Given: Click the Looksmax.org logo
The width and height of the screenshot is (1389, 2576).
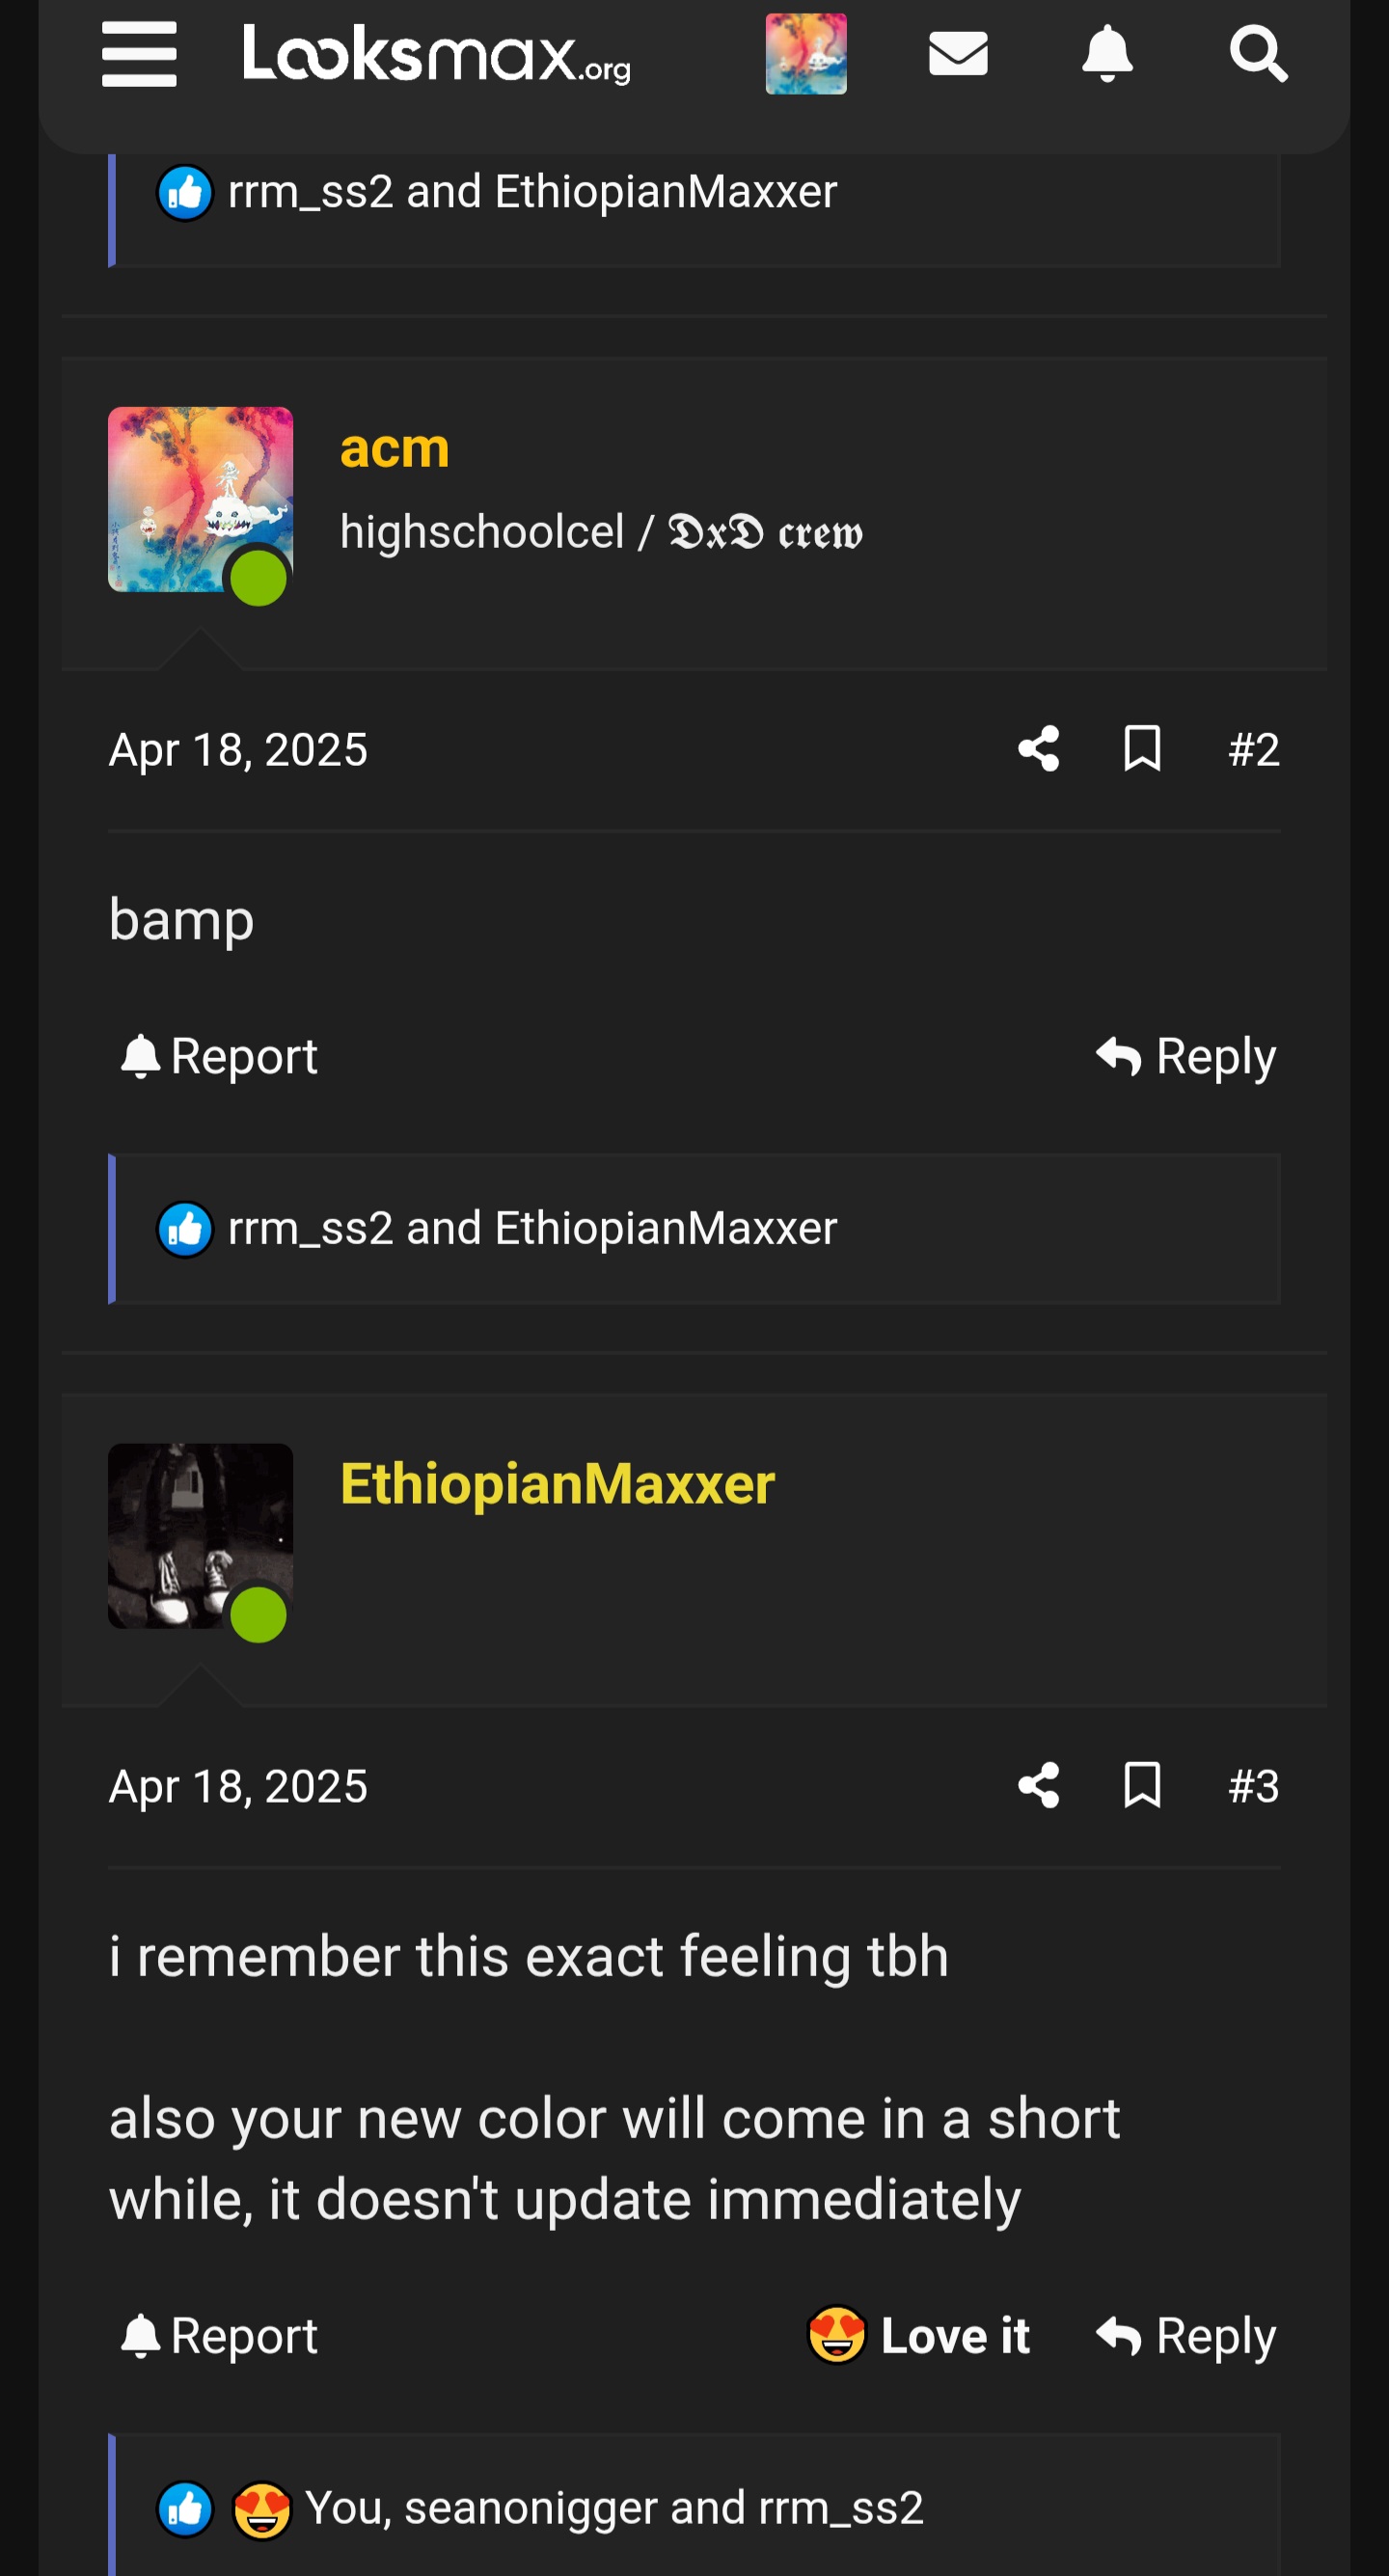Looking at the screenshot, I should (x=437, y=53).
